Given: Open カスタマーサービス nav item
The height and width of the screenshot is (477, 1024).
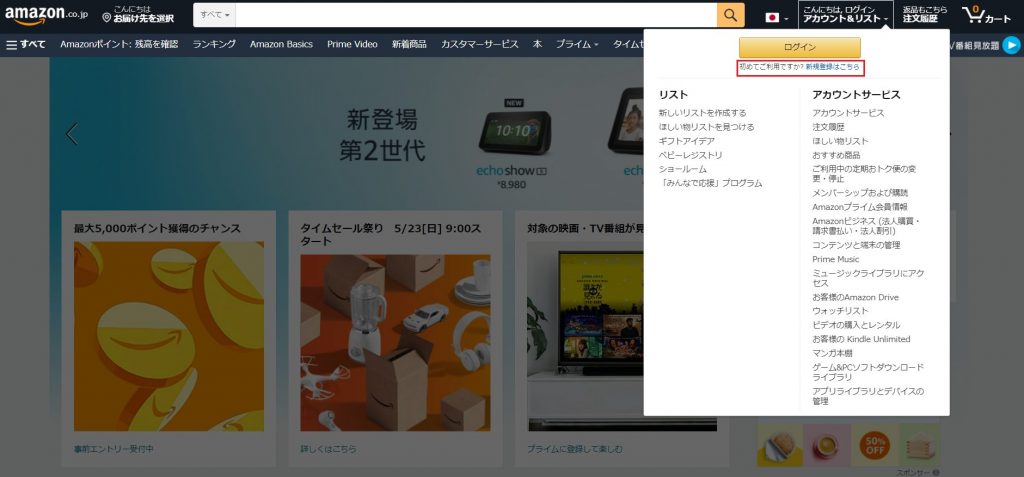Looking at the screenshot, I should (479, 44).
